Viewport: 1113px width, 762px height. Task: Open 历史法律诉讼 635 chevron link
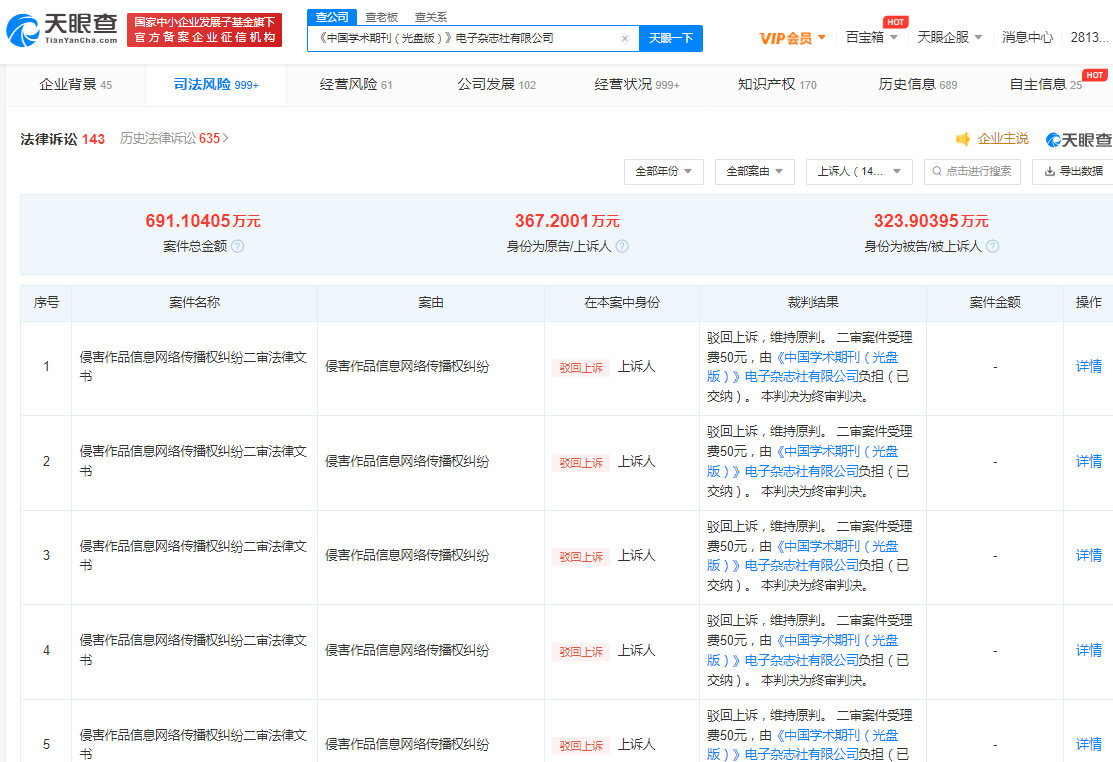click(x=174, y=138)
